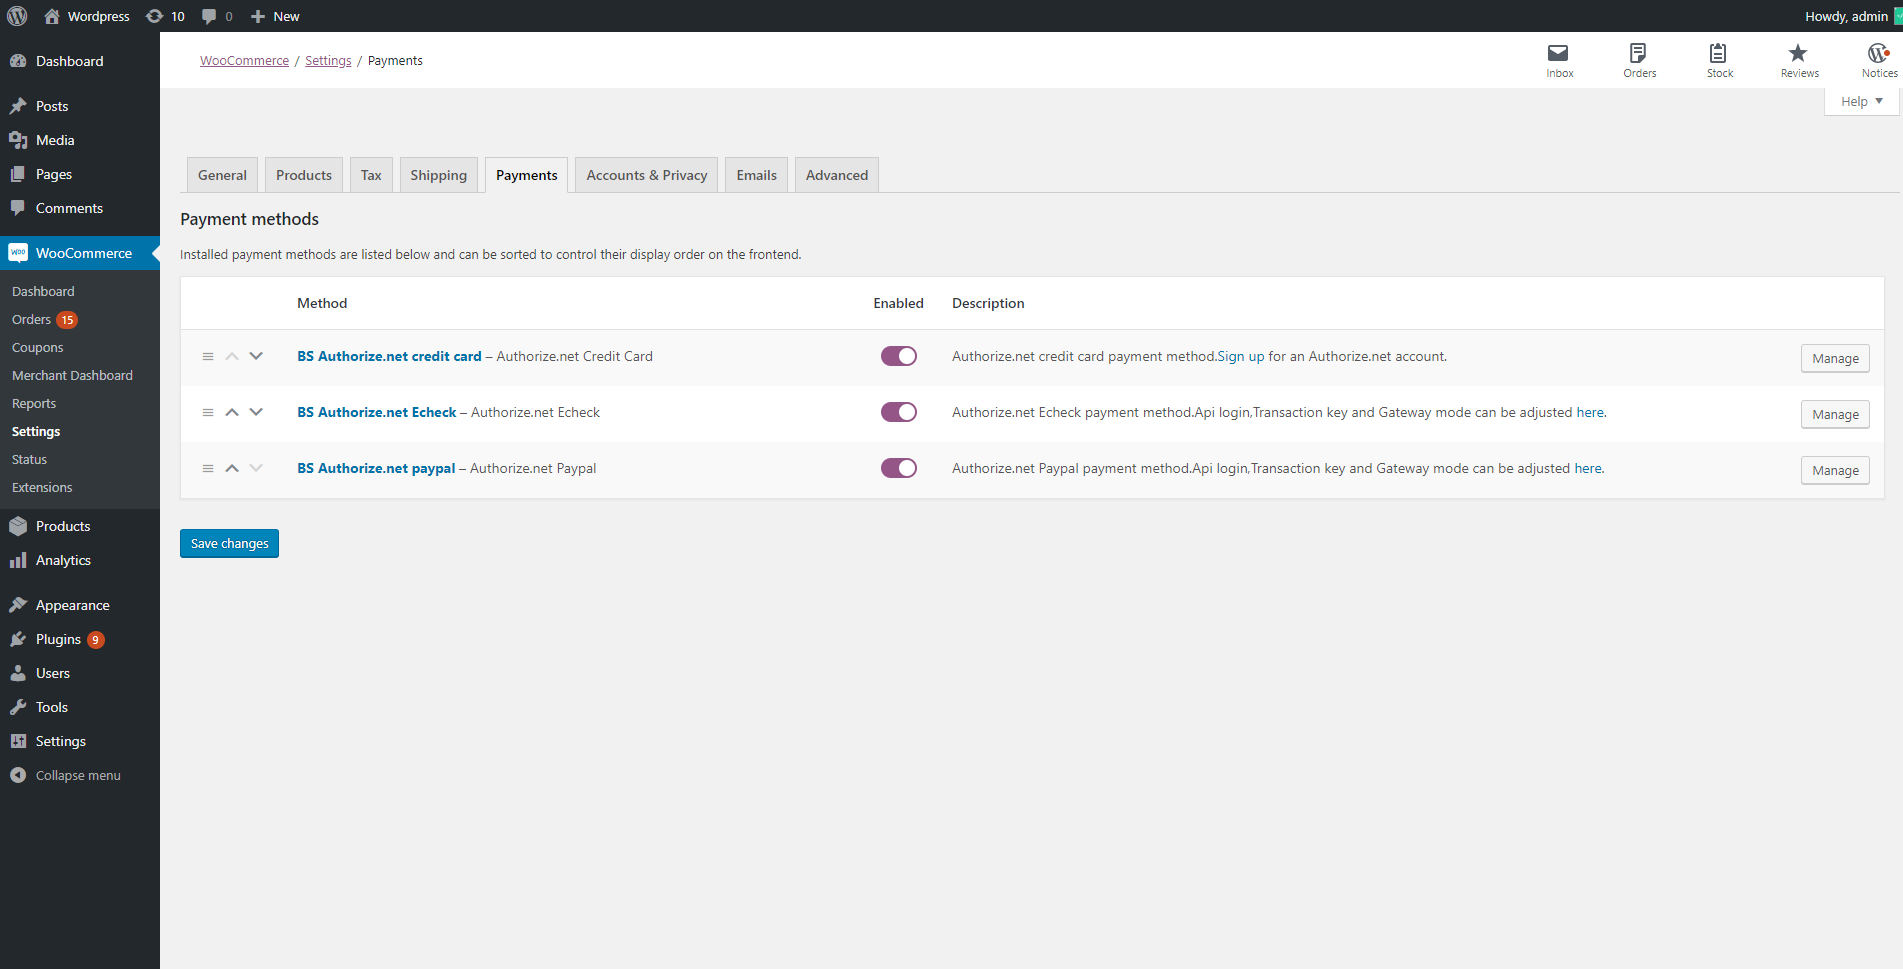Screen dimensions: 1903x969
Task: Click the Comments bubble icon in sidebar
Action: [18, 208]
